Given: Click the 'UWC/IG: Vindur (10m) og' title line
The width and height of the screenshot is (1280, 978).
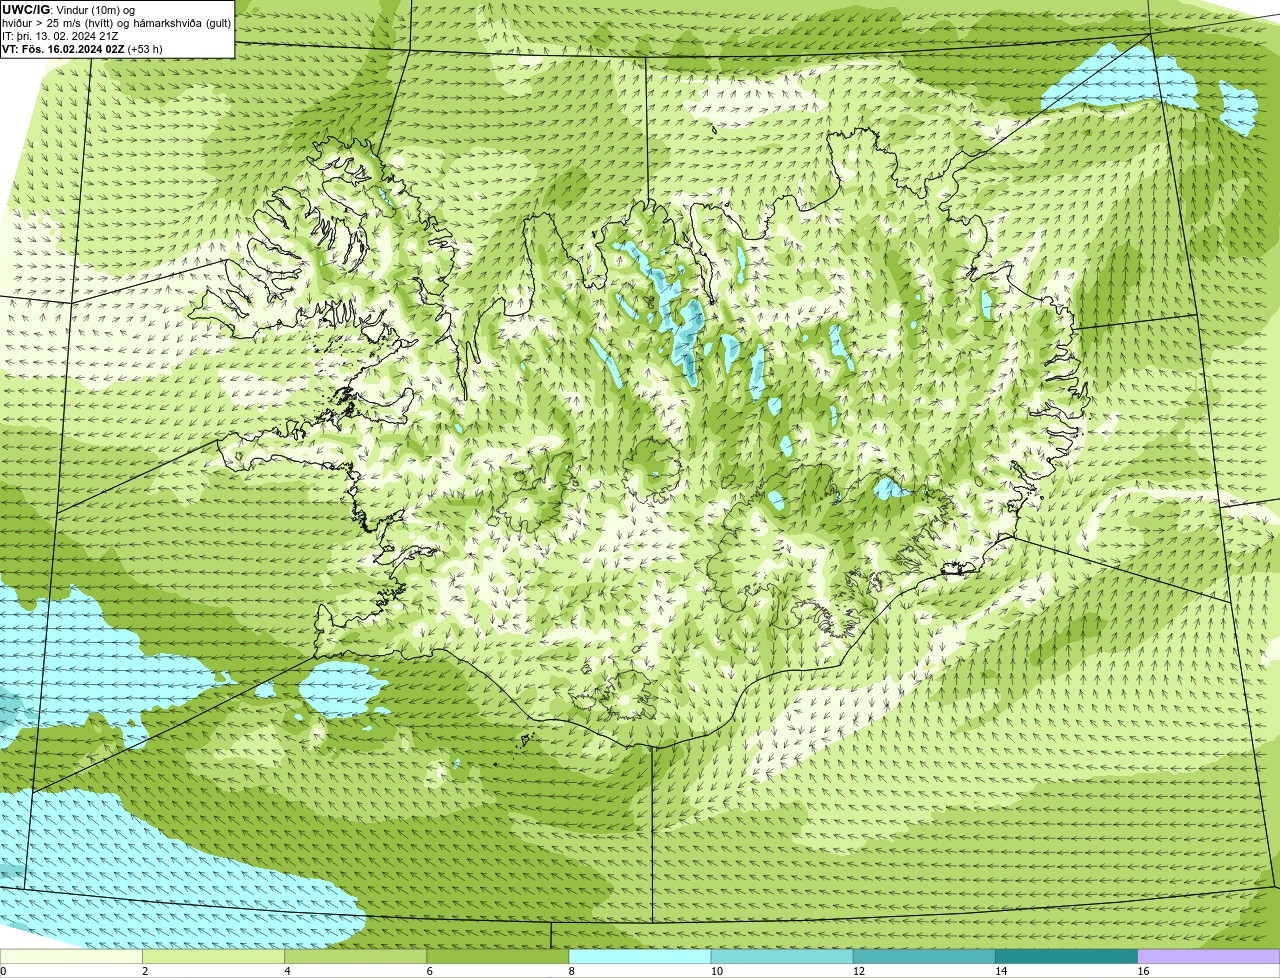Looking at the screenshot, I should coord(68,9).
